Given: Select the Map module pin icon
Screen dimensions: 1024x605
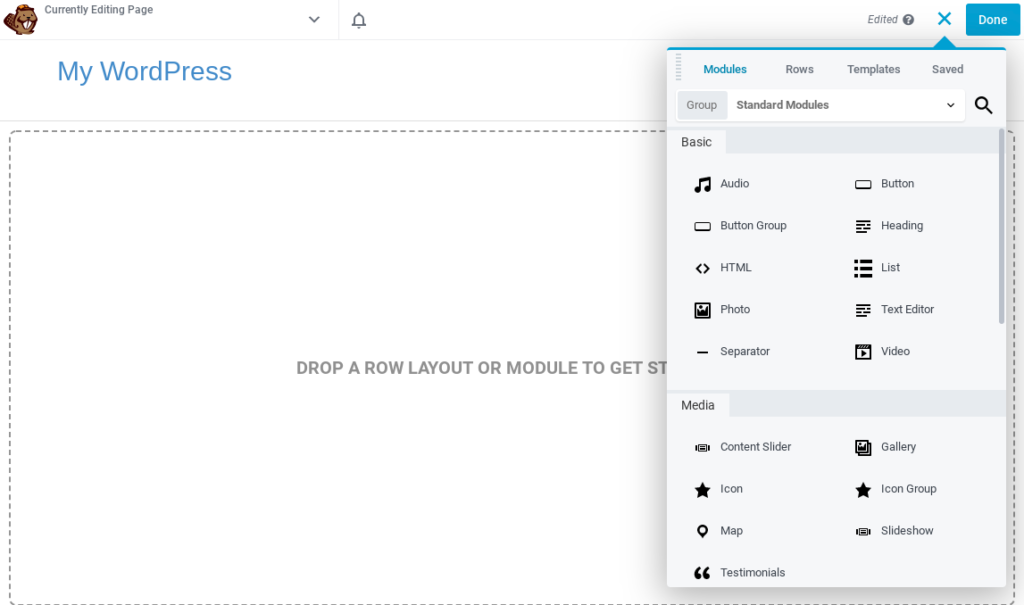Looking at the screenshot, I should click(x=703, y=531).
